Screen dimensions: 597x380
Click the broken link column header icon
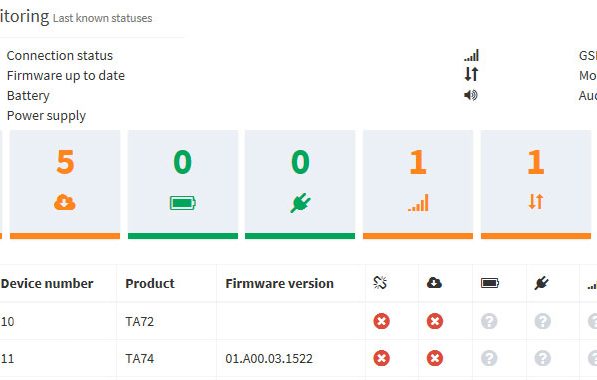coord(380,283)
